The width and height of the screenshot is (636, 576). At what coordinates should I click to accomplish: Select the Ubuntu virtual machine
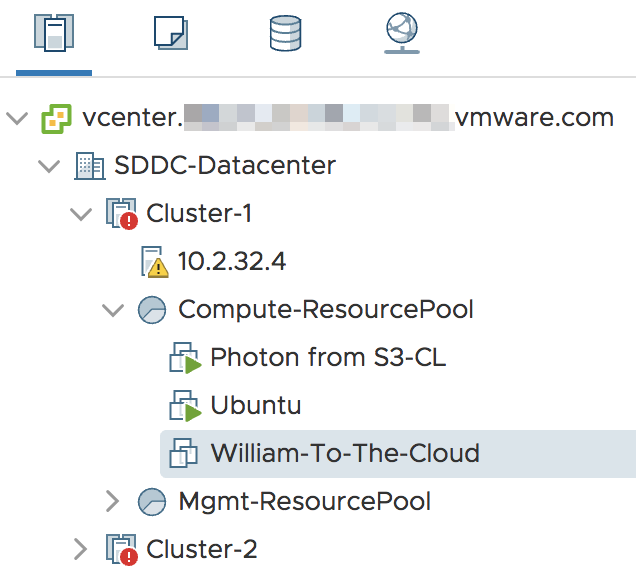click(x=255, y=405)
